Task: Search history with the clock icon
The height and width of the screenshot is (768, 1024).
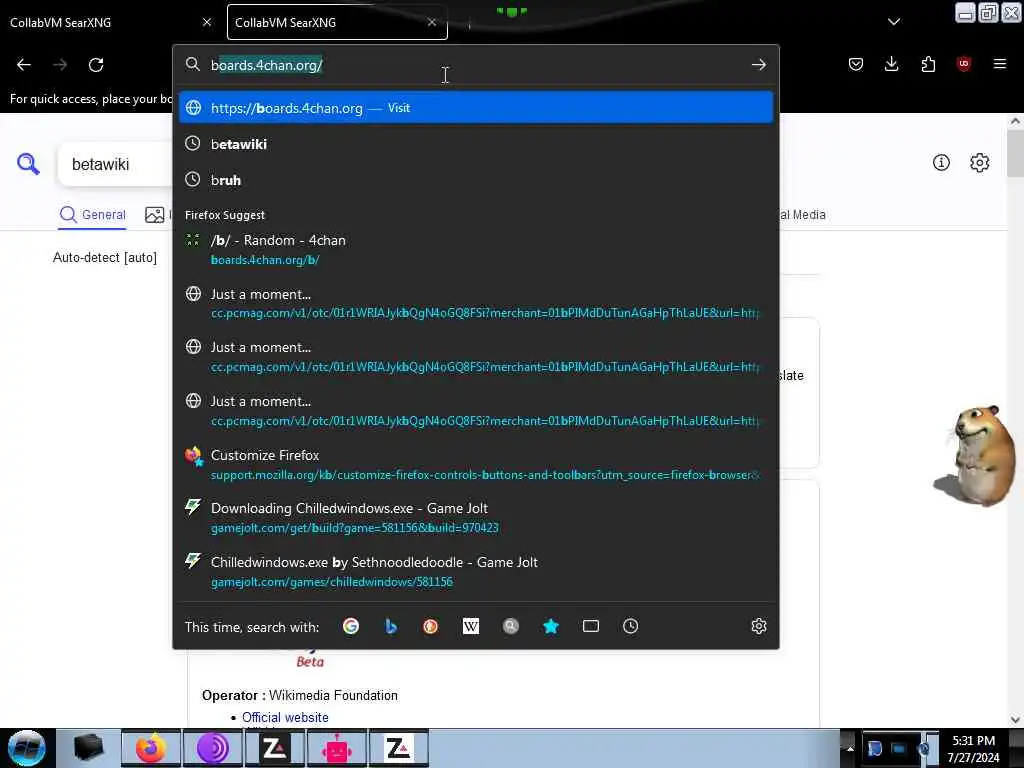Action: coord(630,626)
